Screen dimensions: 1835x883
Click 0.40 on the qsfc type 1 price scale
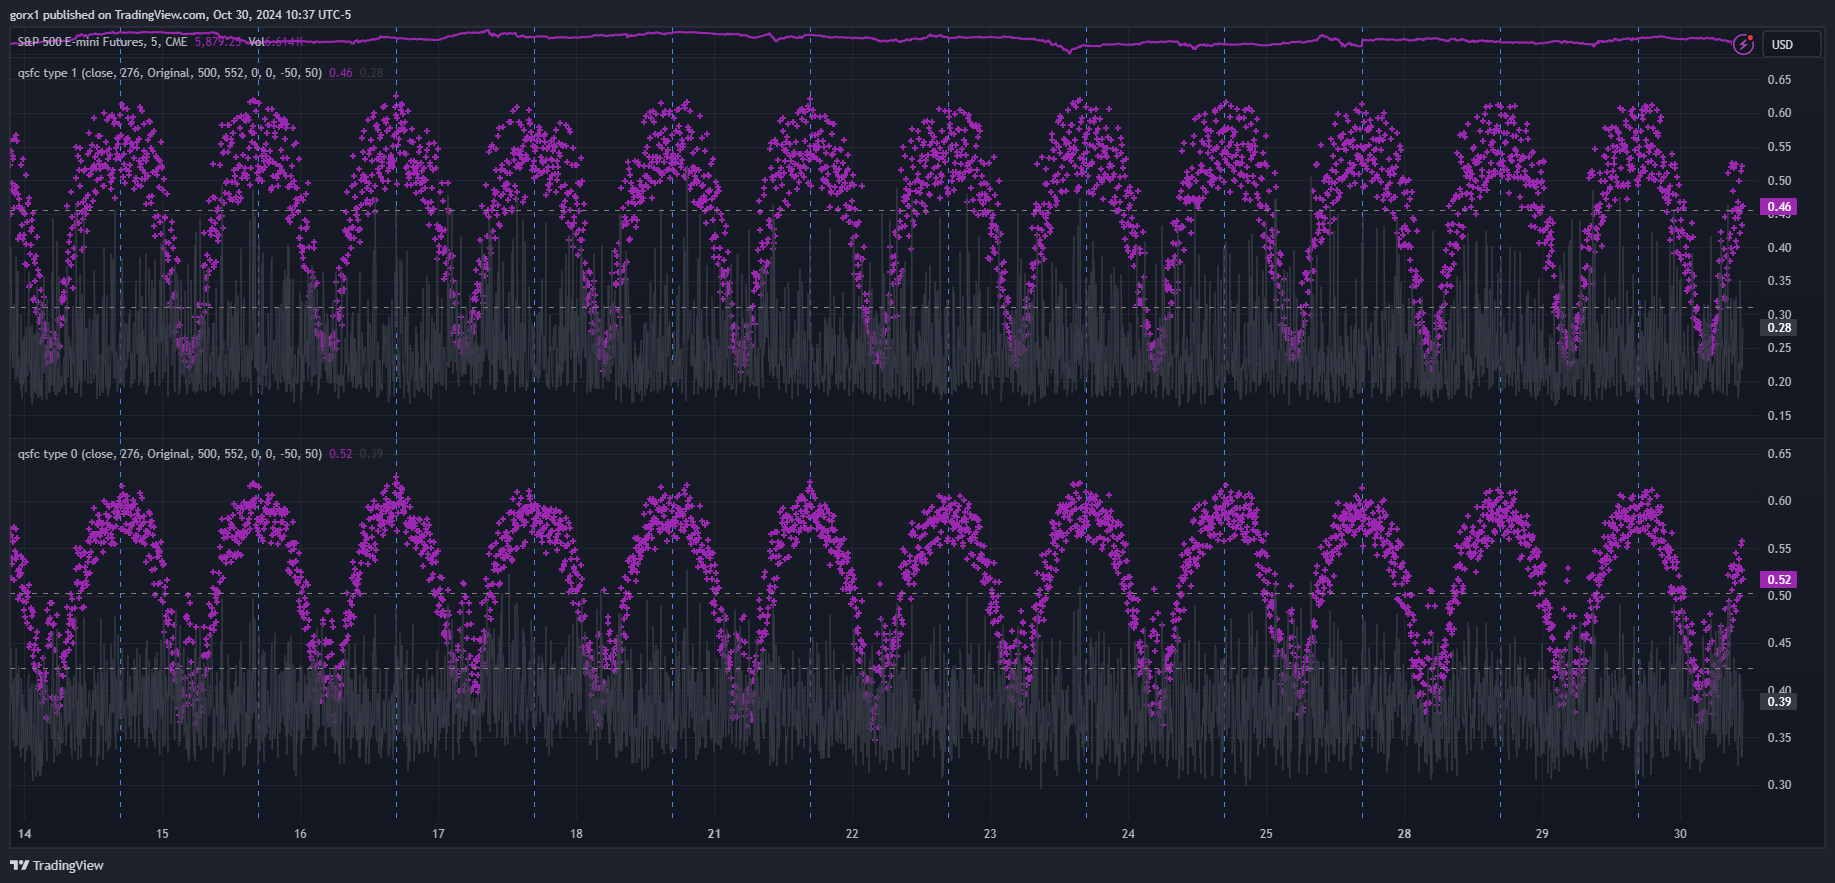[x=1779, y=248]
